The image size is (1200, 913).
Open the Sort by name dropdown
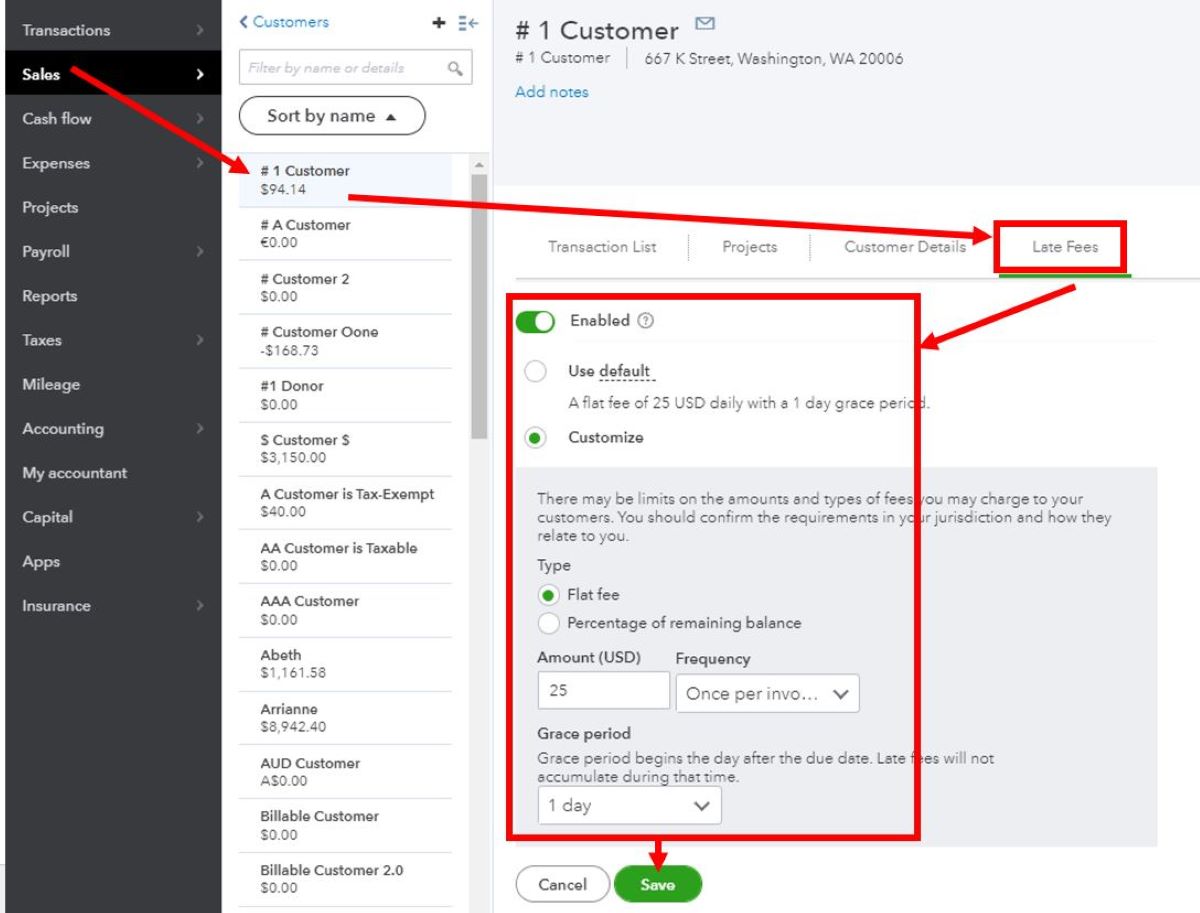[x=332, y=116]
